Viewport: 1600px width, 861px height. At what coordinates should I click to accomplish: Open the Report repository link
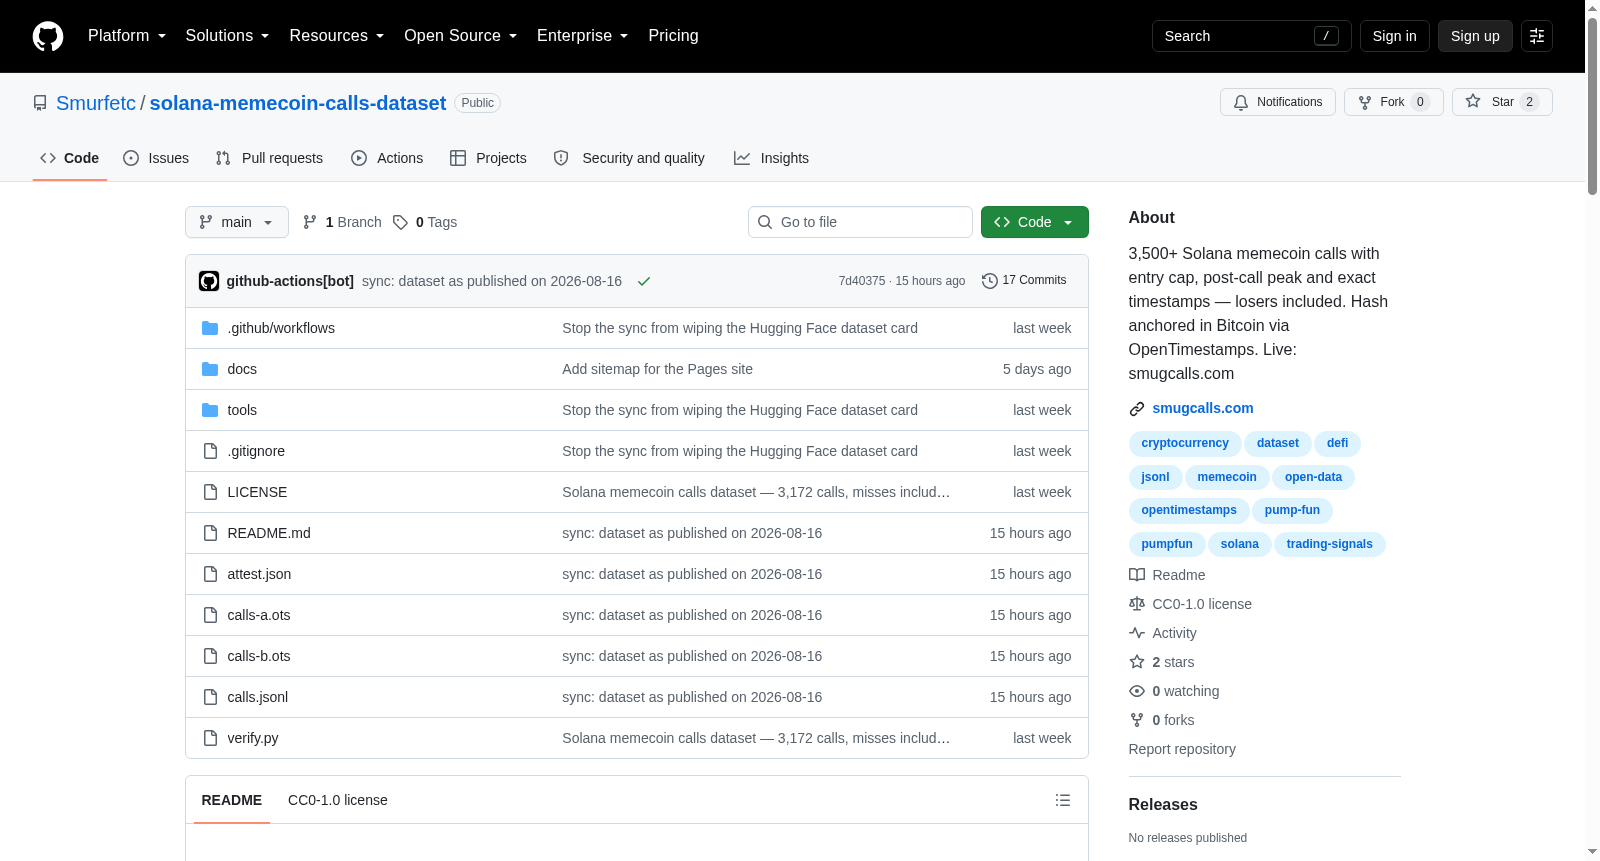coord(1182,749)
